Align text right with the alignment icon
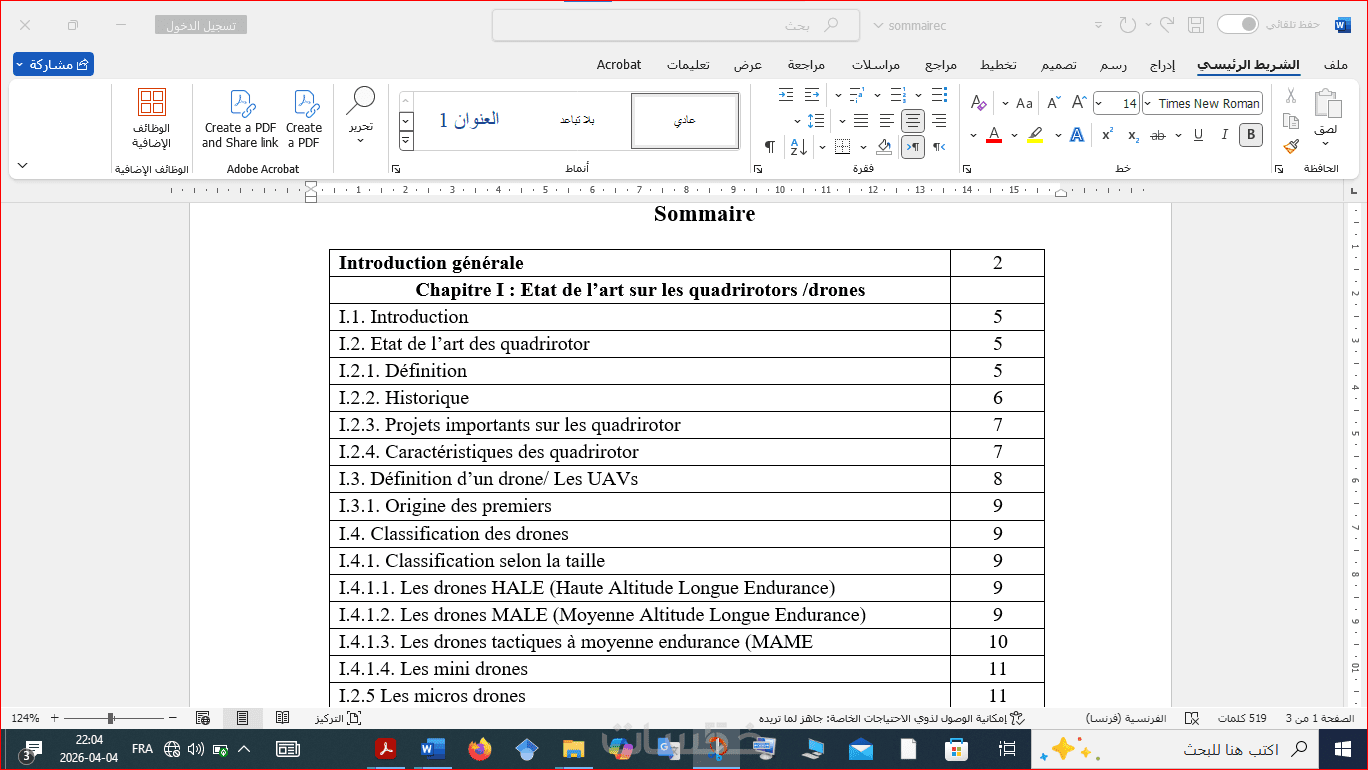 [938, 121]
